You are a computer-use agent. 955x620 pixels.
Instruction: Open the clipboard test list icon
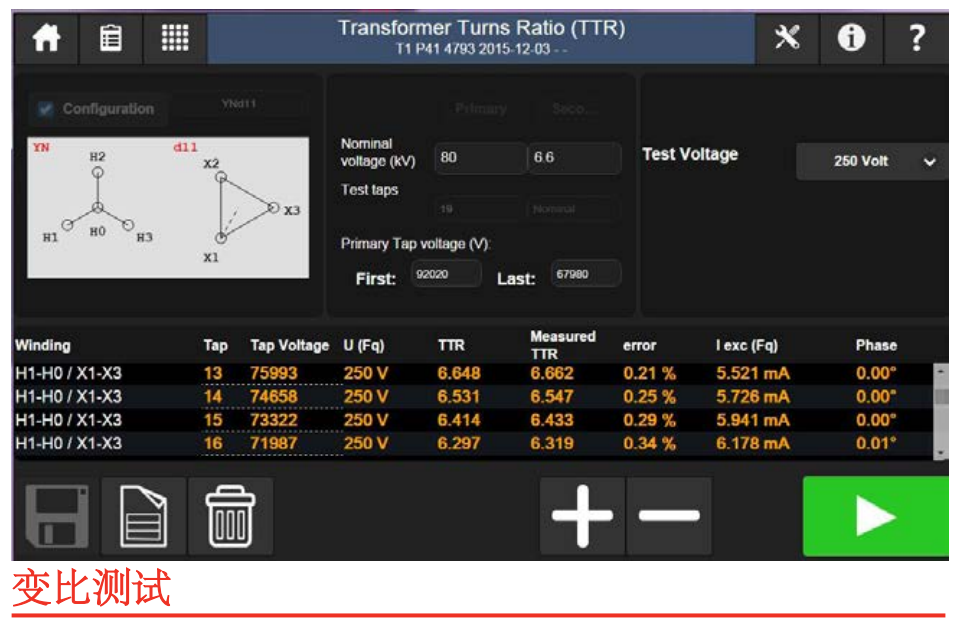click(x=111, y=38)
